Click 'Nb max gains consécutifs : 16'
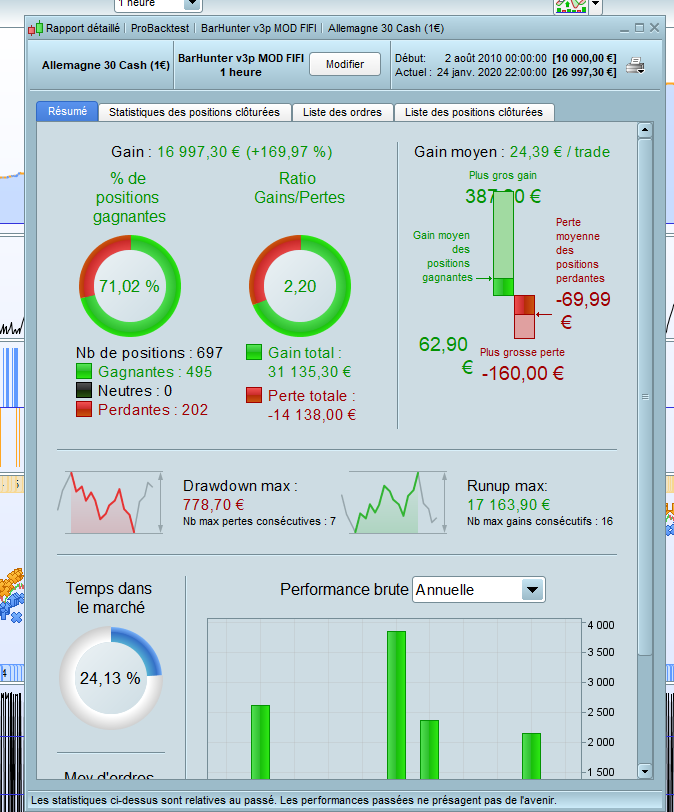This screenshot has width=674, height=812. click(539, 521)
